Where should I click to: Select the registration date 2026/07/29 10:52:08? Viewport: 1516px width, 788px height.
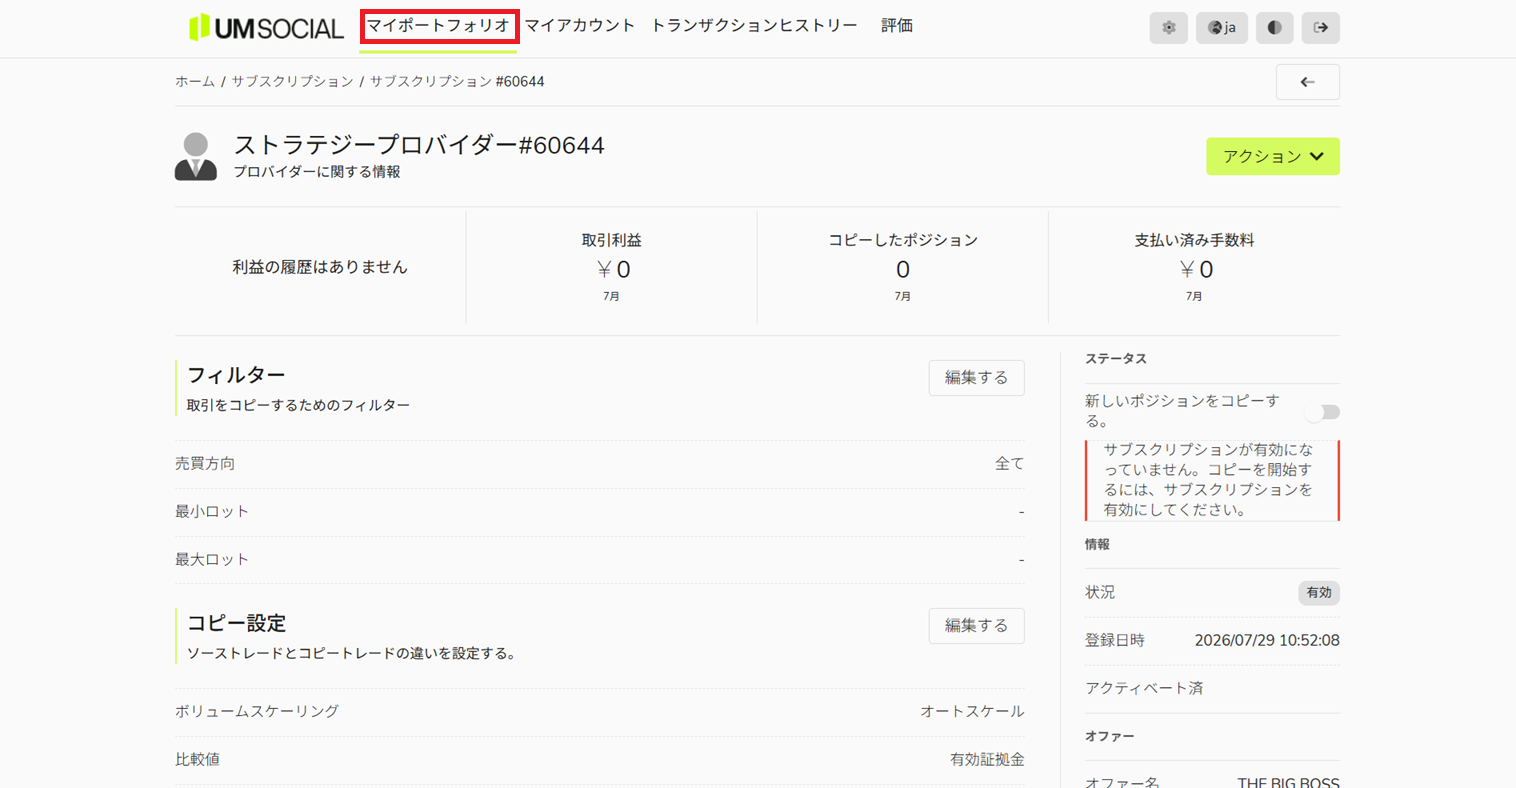(x=1267, y=640)
